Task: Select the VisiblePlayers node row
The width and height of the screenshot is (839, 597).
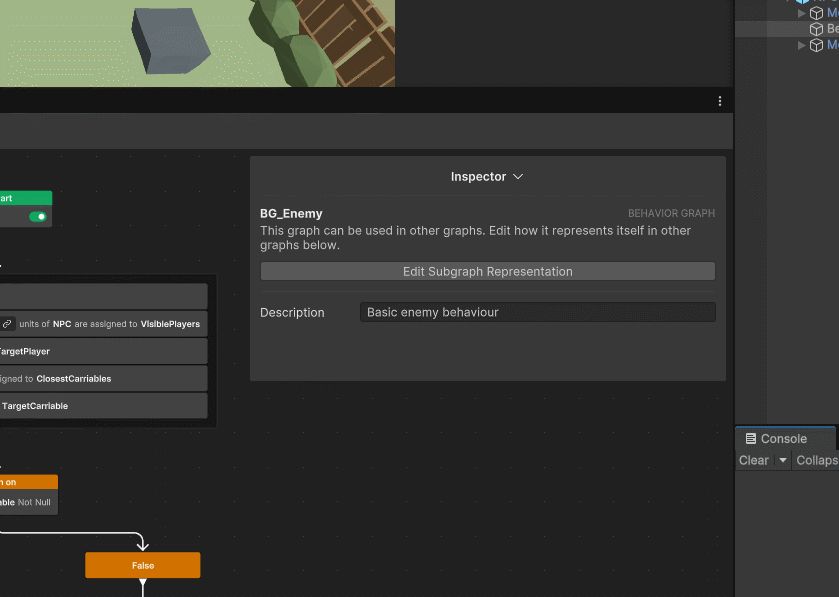Action: tap(103, 324)
